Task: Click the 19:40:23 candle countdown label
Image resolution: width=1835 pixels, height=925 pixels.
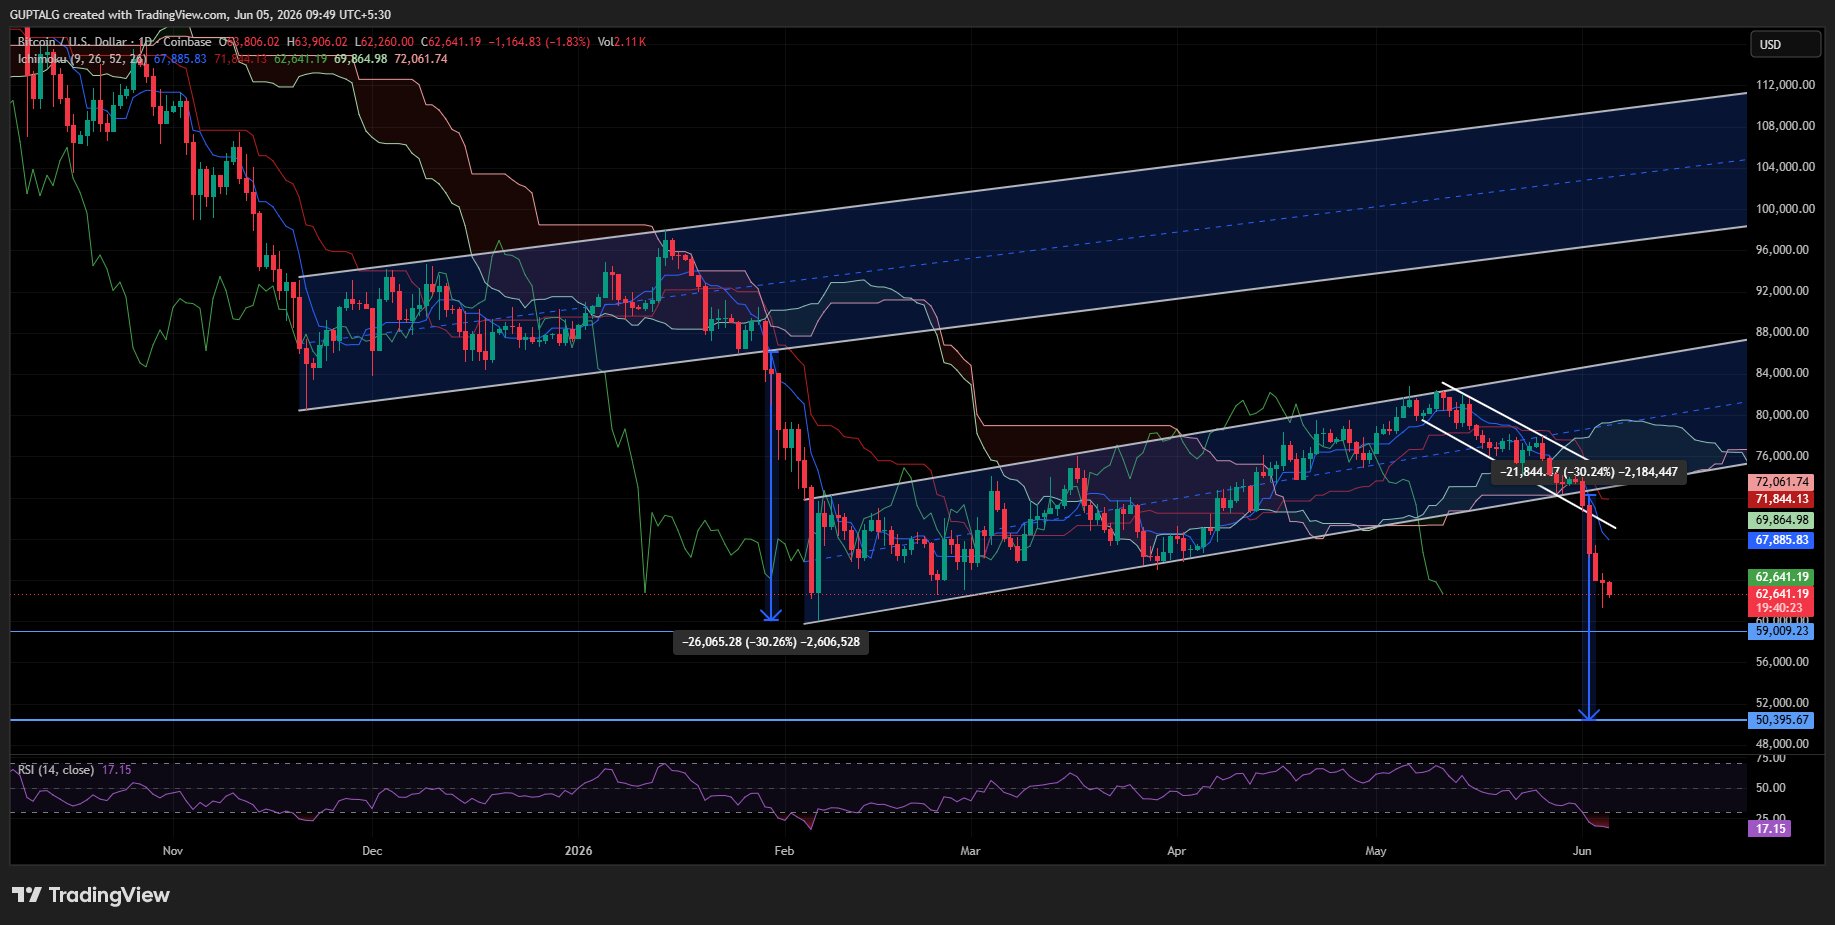Action: (1781, 608)
